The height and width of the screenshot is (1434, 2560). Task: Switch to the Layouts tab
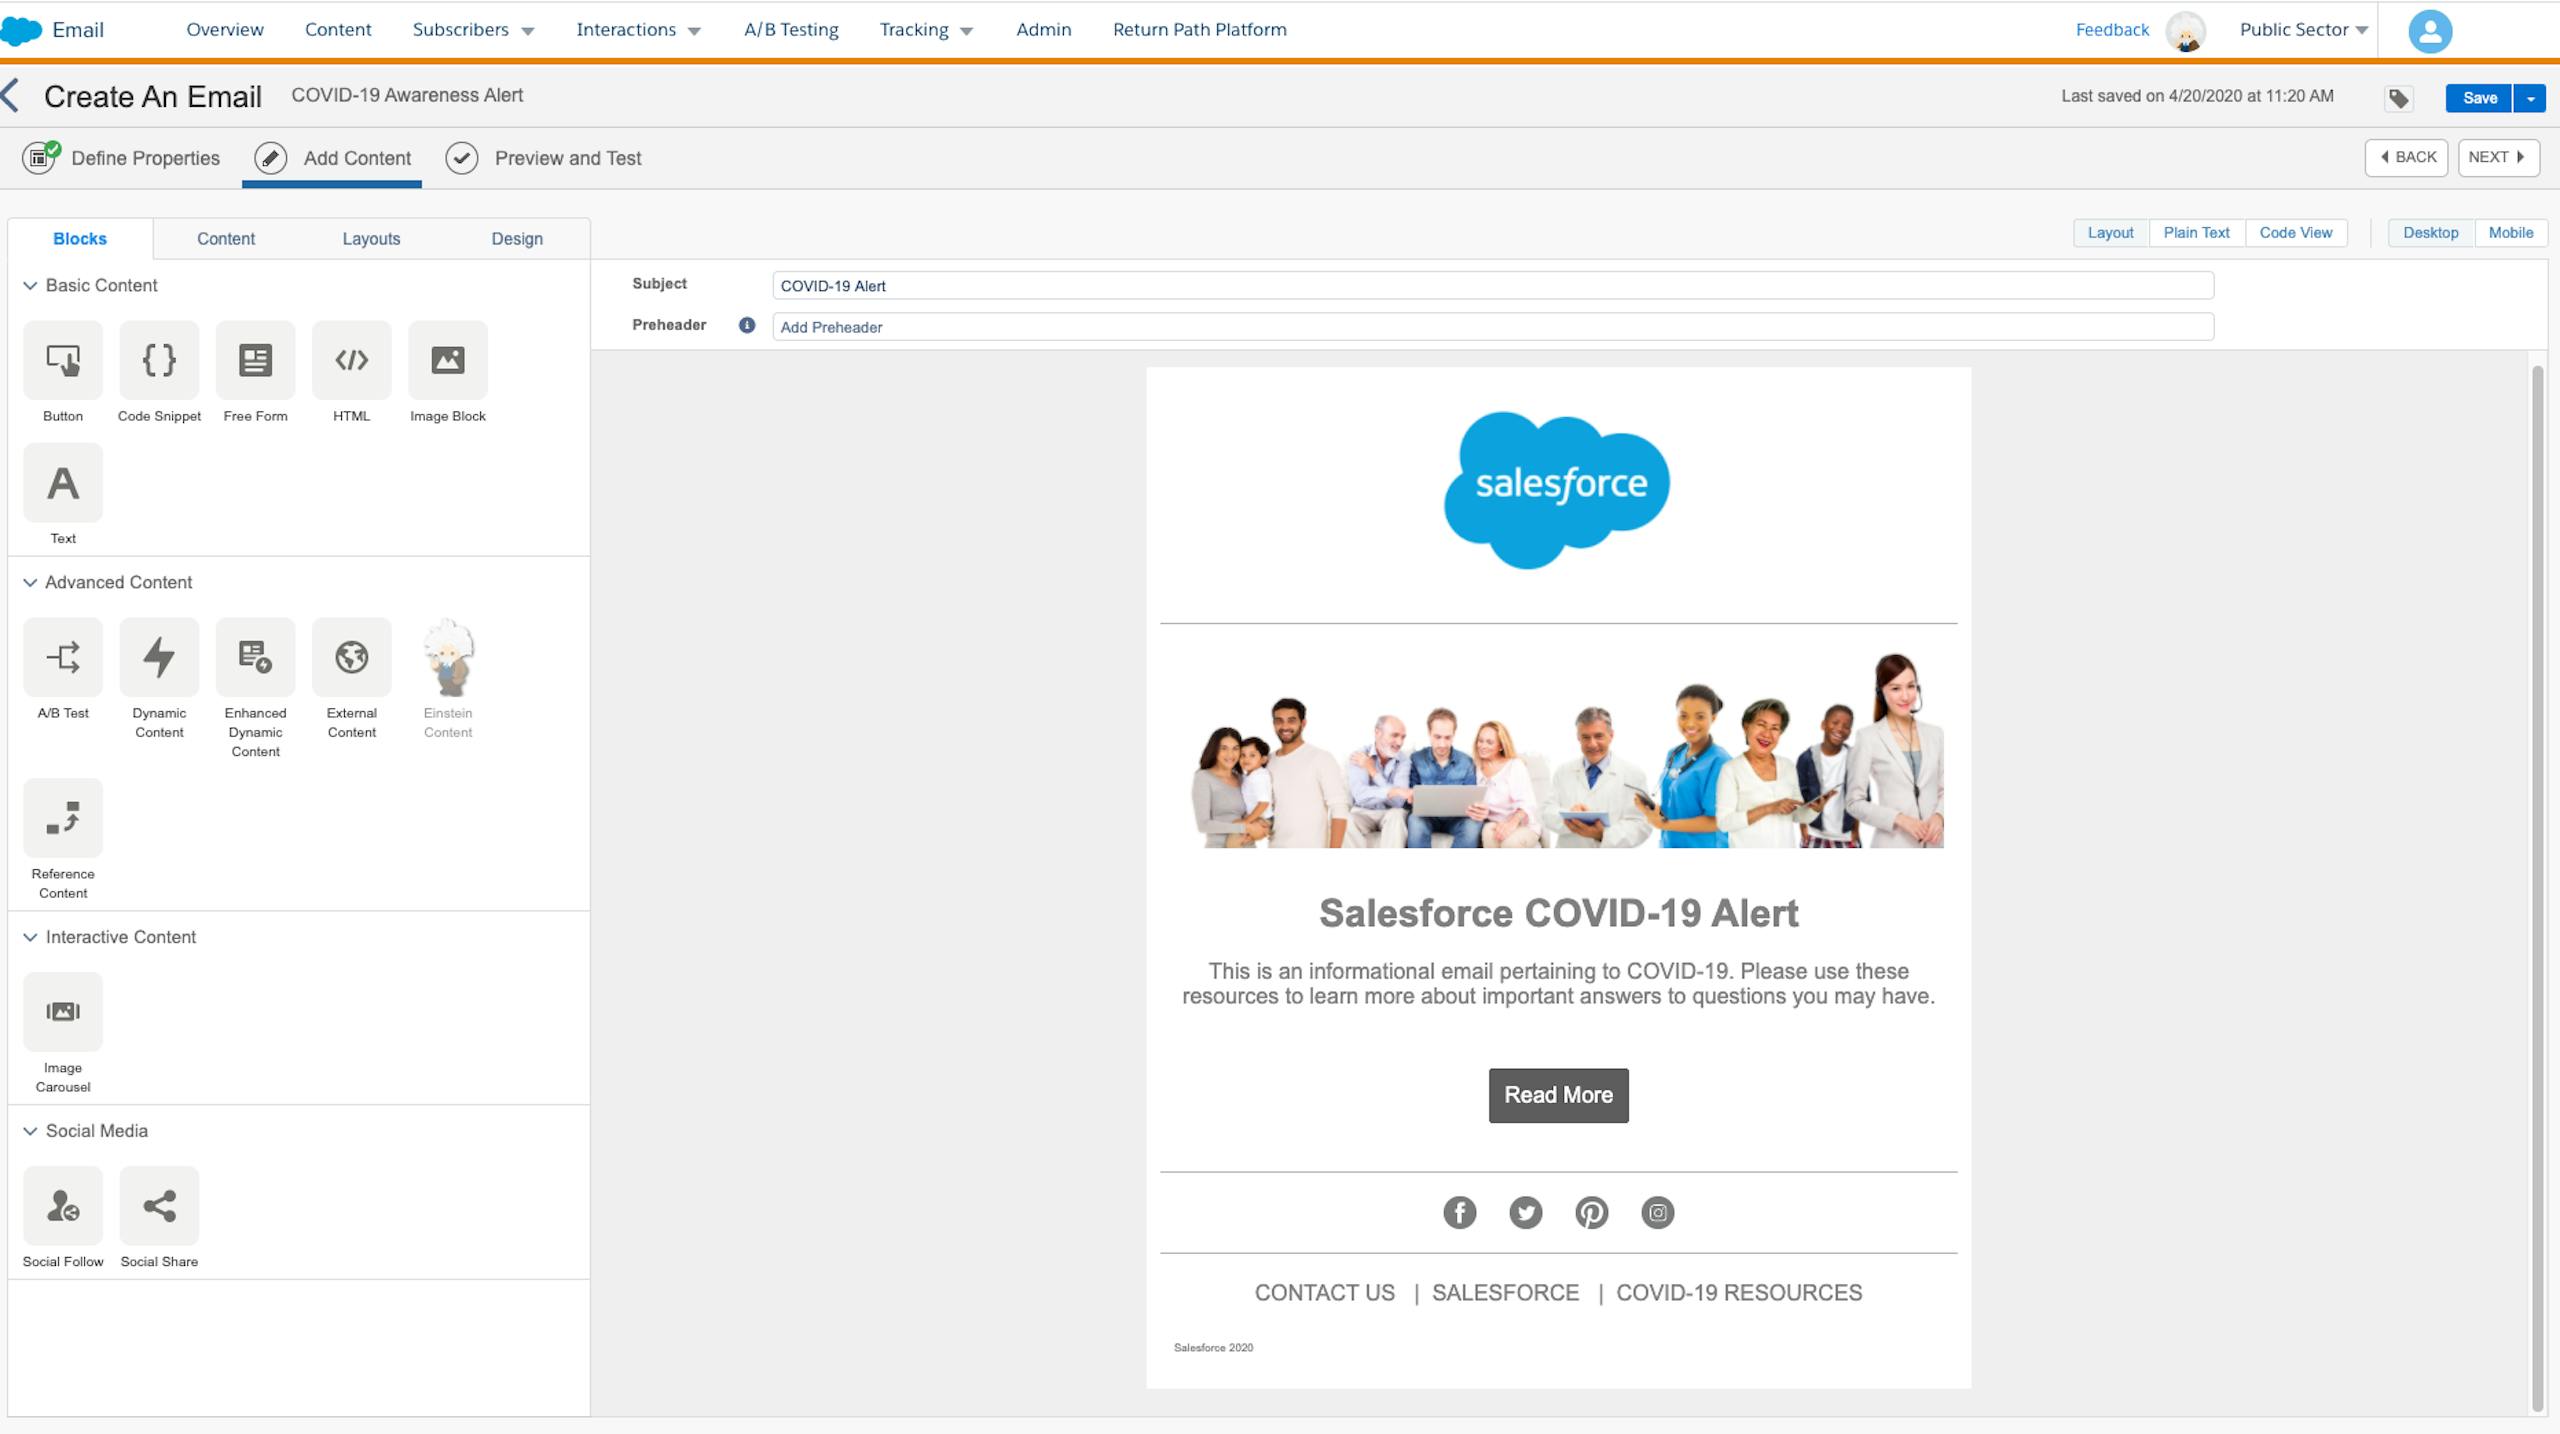tap(371, 239)
